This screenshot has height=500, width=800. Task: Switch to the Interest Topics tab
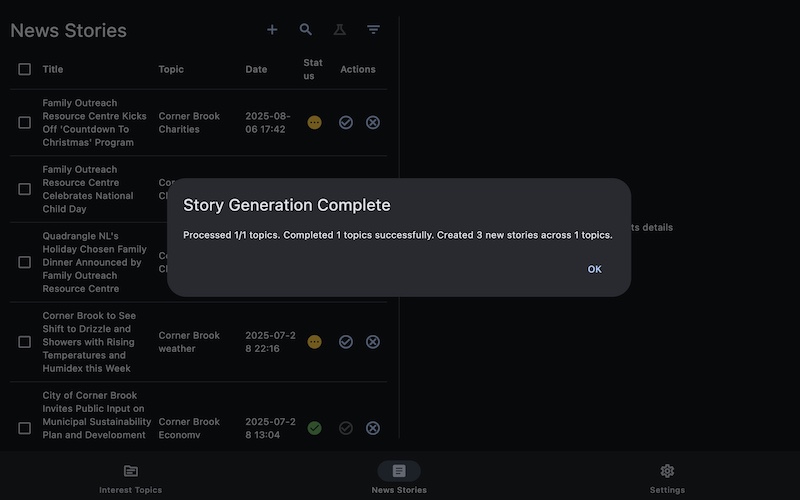tap(131, 479)
